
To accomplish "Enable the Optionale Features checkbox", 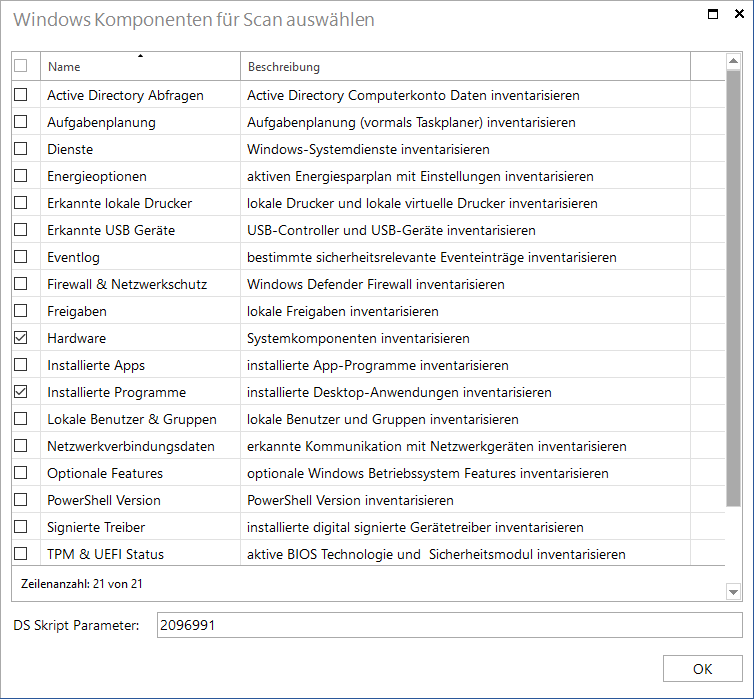I will (21, 473).
